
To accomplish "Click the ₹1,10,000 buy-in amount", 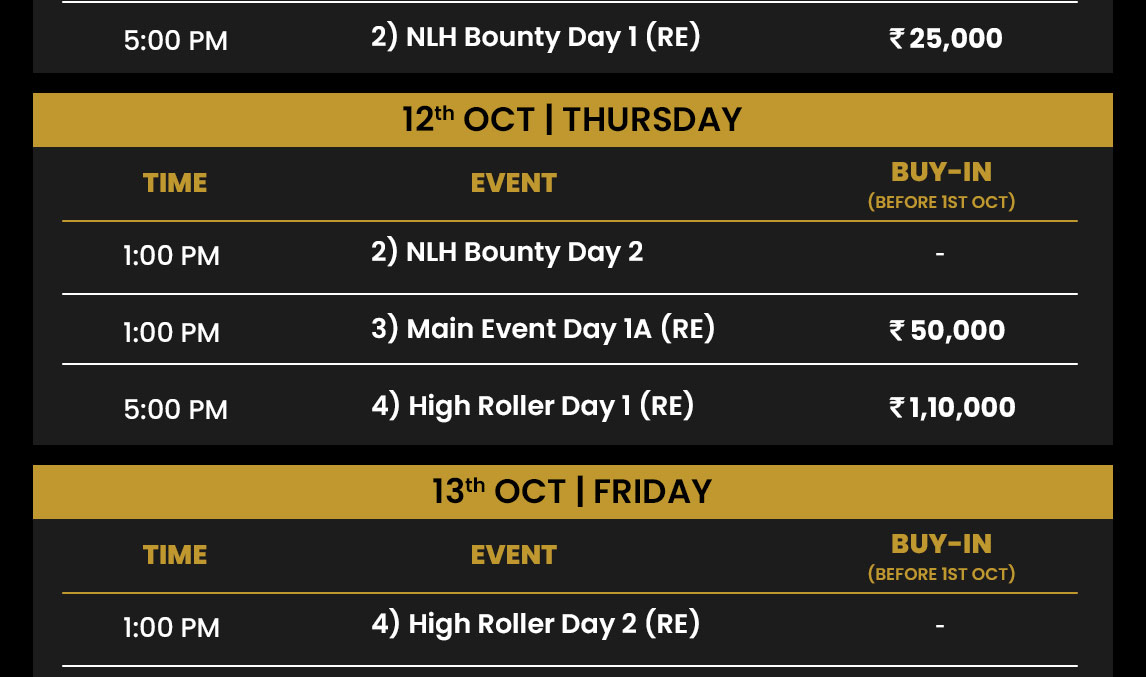I will pyautogui.click(x=952, y=407).
